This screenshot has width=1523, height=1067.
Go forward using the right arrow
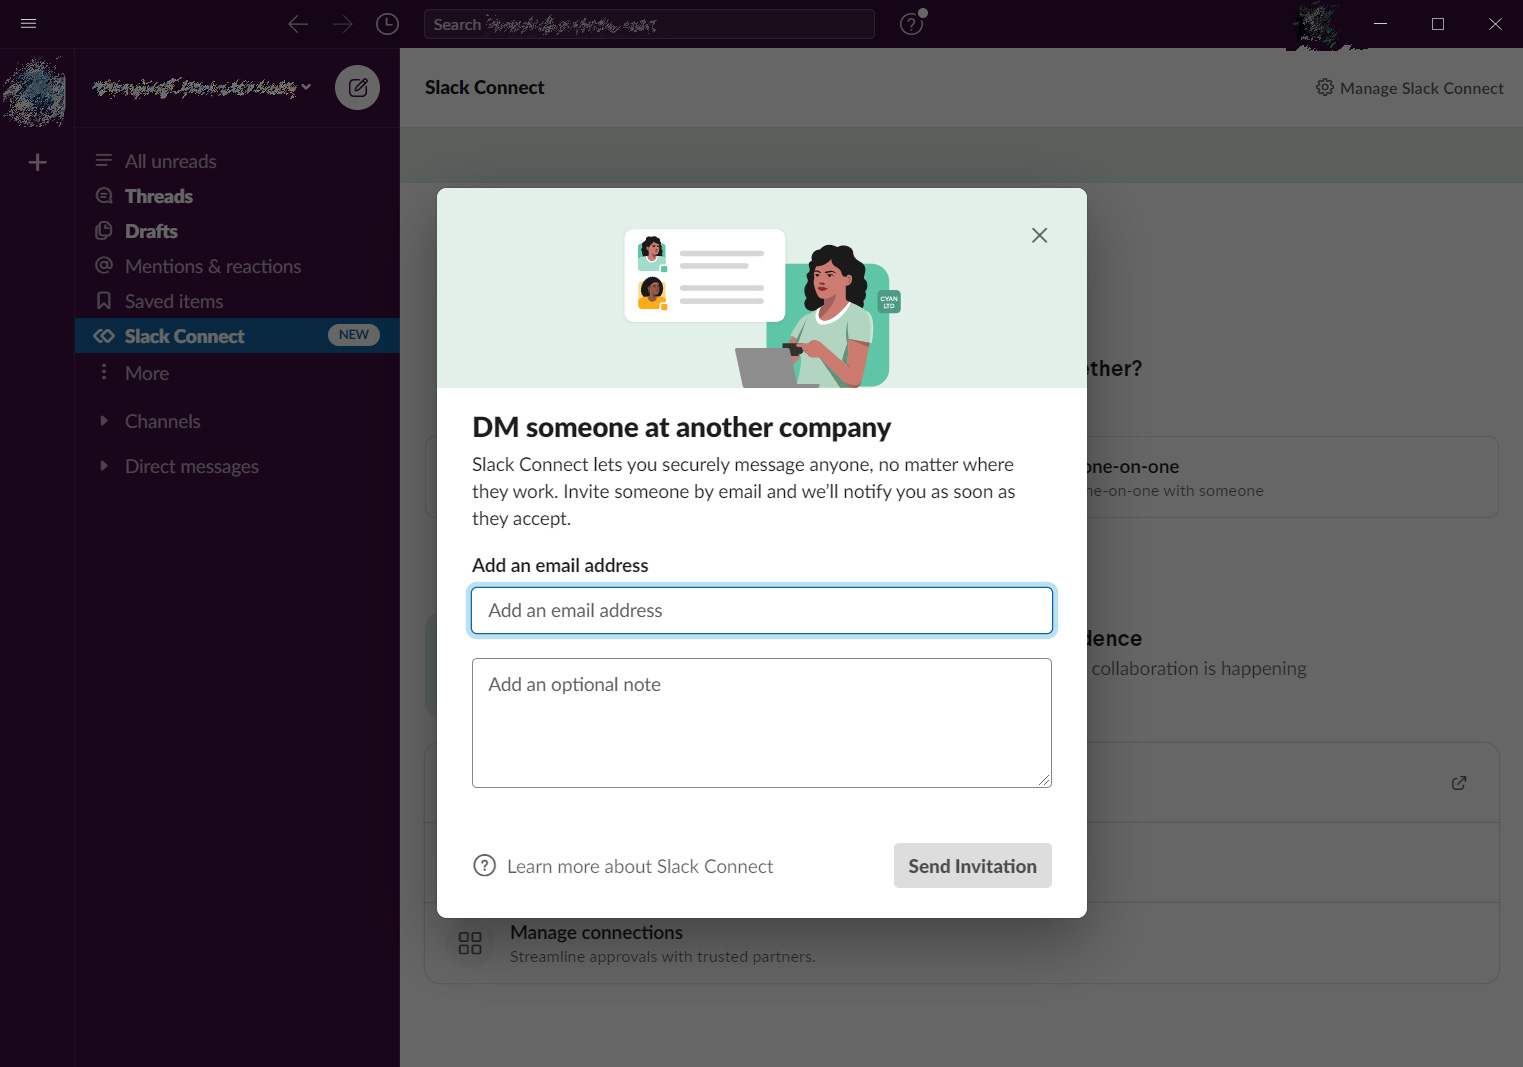pyautogui.click(x=343, y=24)
